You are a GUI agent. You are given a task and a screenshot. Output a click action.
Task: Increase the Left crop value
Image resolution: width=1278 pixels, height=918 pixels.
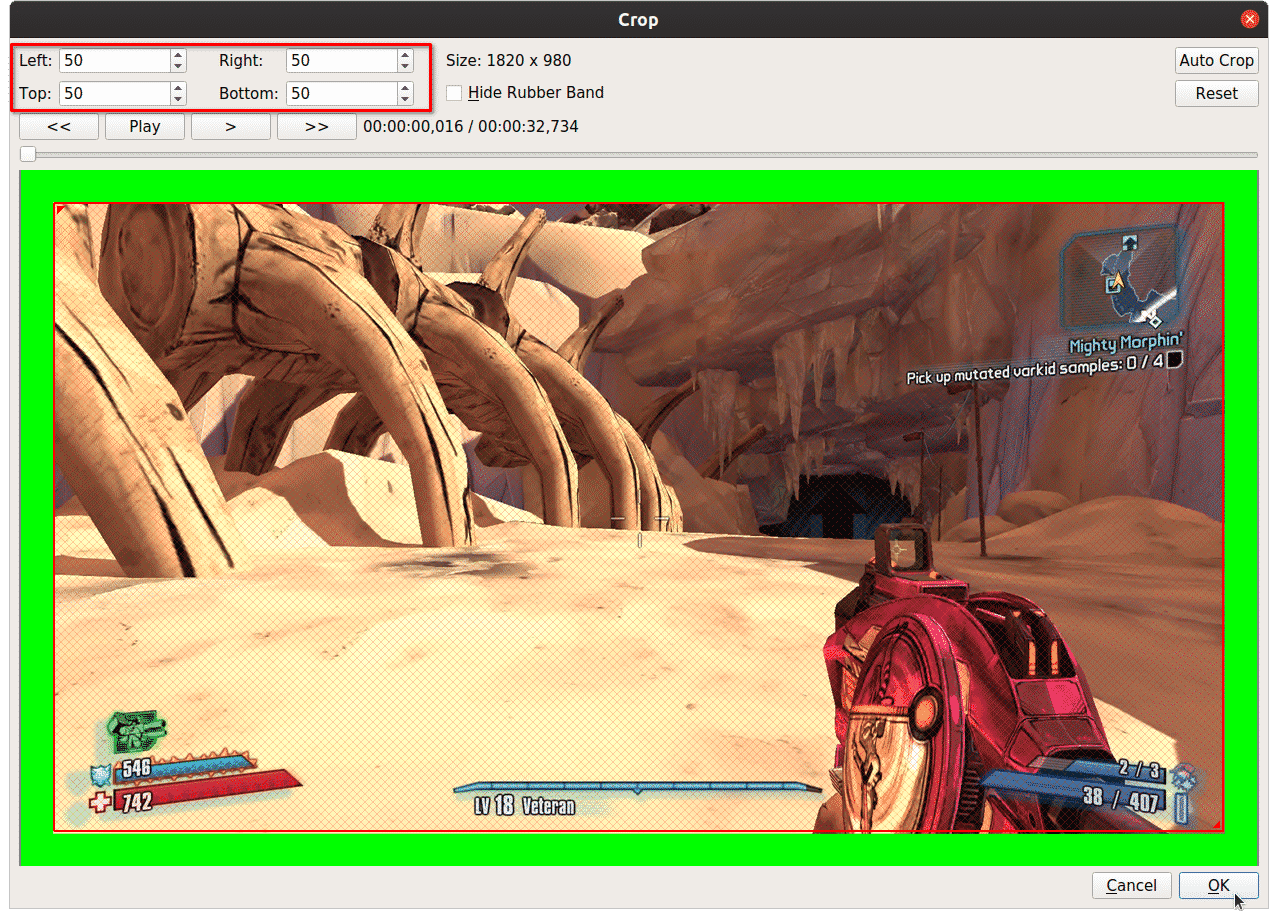(x=178, y=54)
